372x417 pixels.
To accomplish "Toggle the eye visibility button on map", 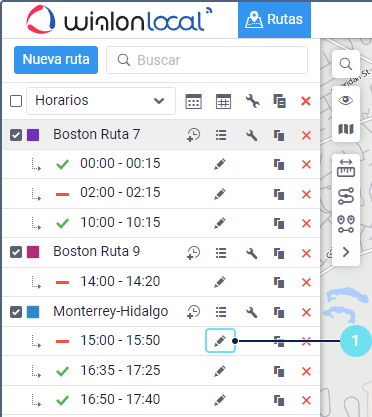I will pos(346,100).
